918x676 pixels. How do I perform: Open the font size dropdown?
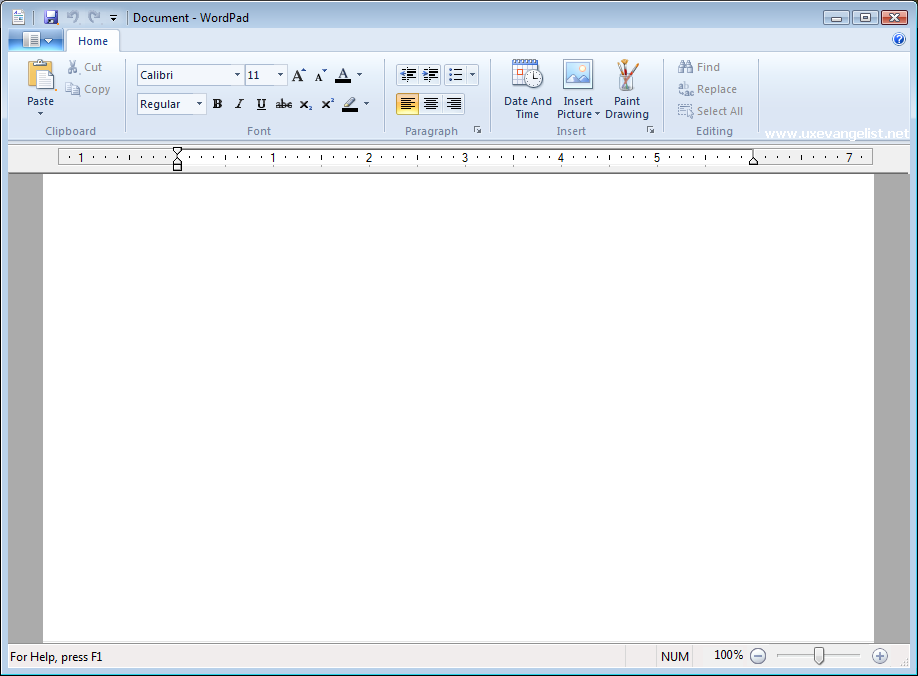[279, 74]
